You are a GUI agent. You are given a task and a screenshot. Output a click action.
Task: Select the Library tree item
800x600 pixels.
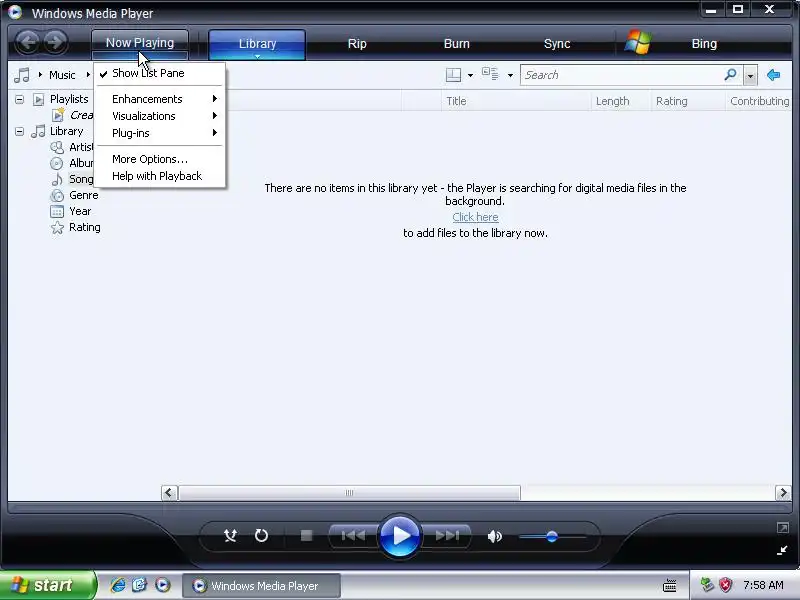[66, 131]
